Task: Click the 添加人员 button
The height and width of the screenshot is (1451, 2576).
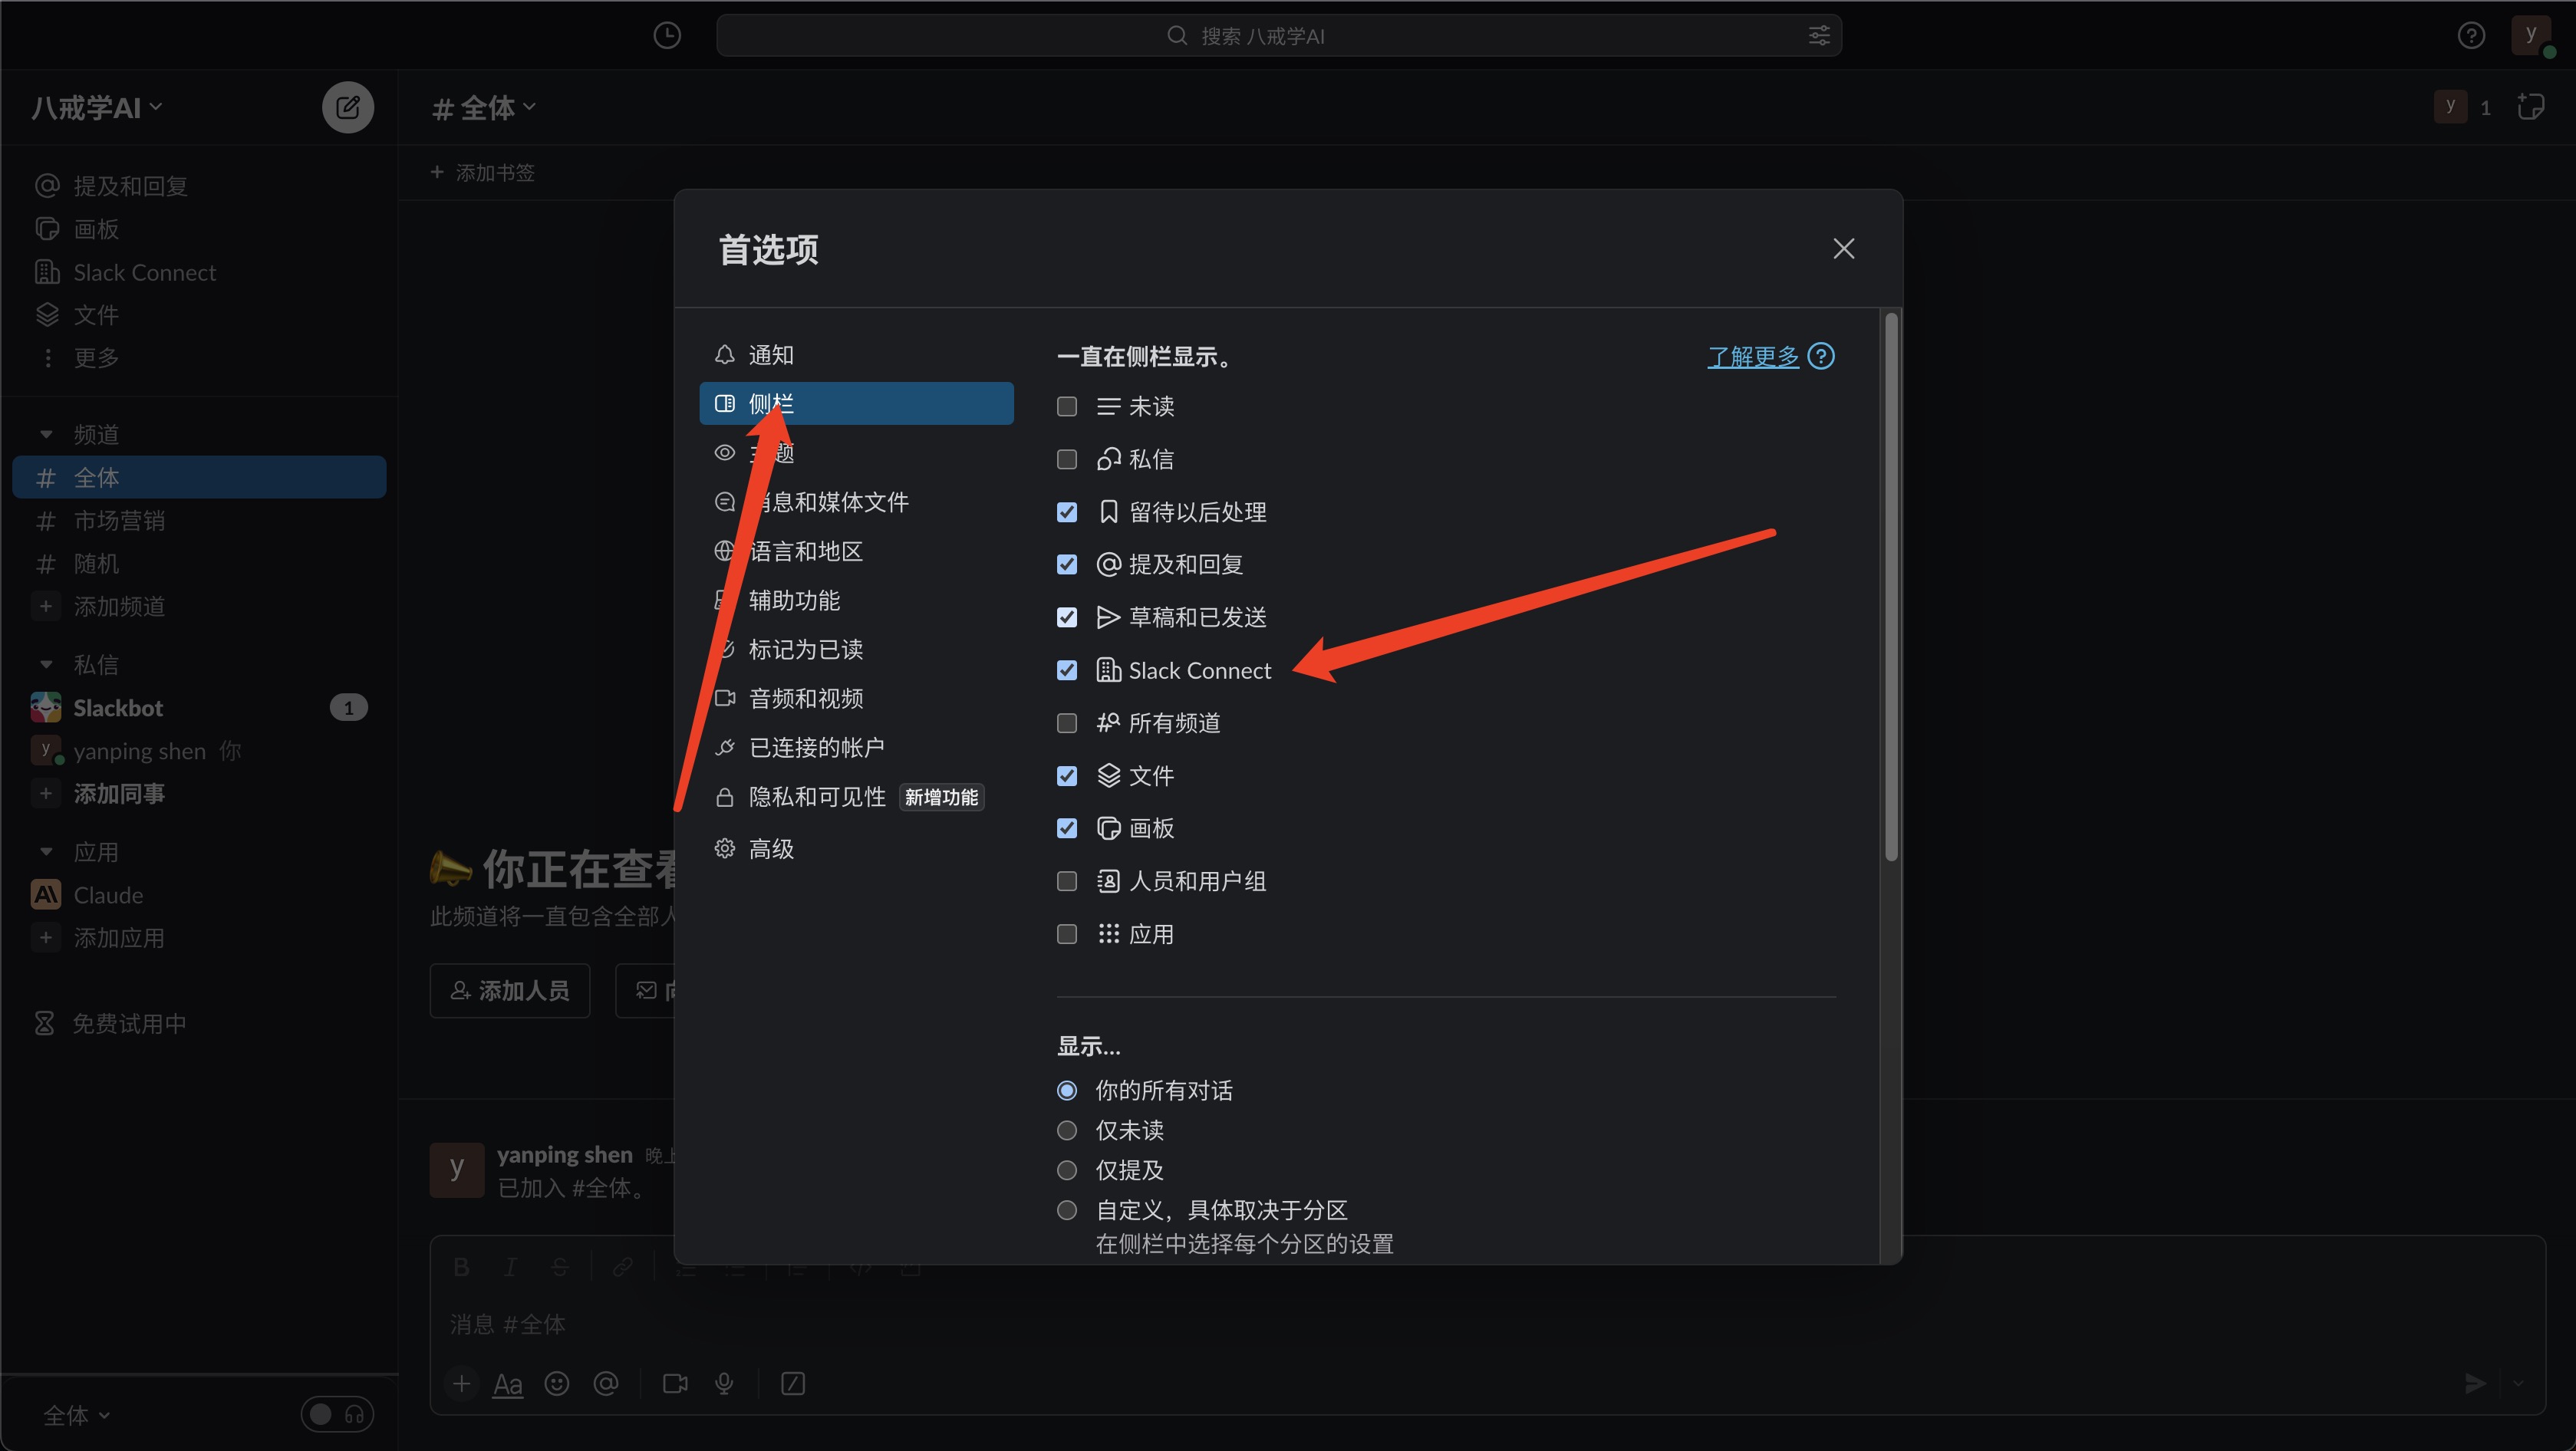Action: [x=509, y=990]
